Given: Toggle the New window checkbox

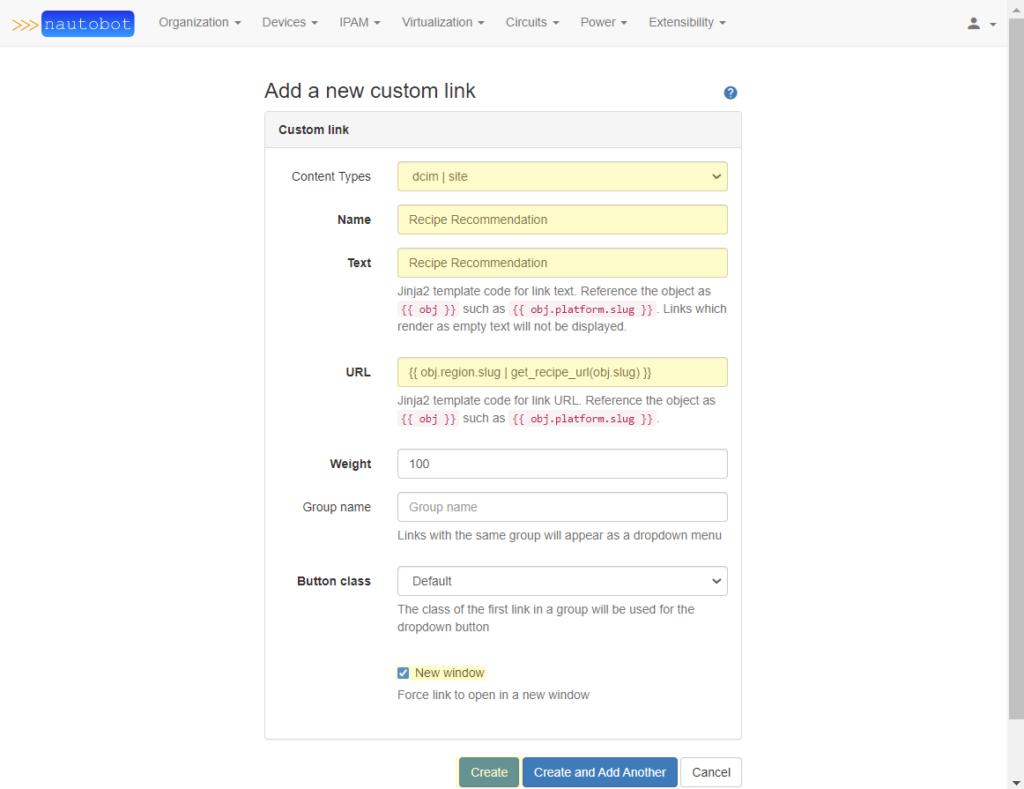Looking at the screenshot, I should 403,673.
